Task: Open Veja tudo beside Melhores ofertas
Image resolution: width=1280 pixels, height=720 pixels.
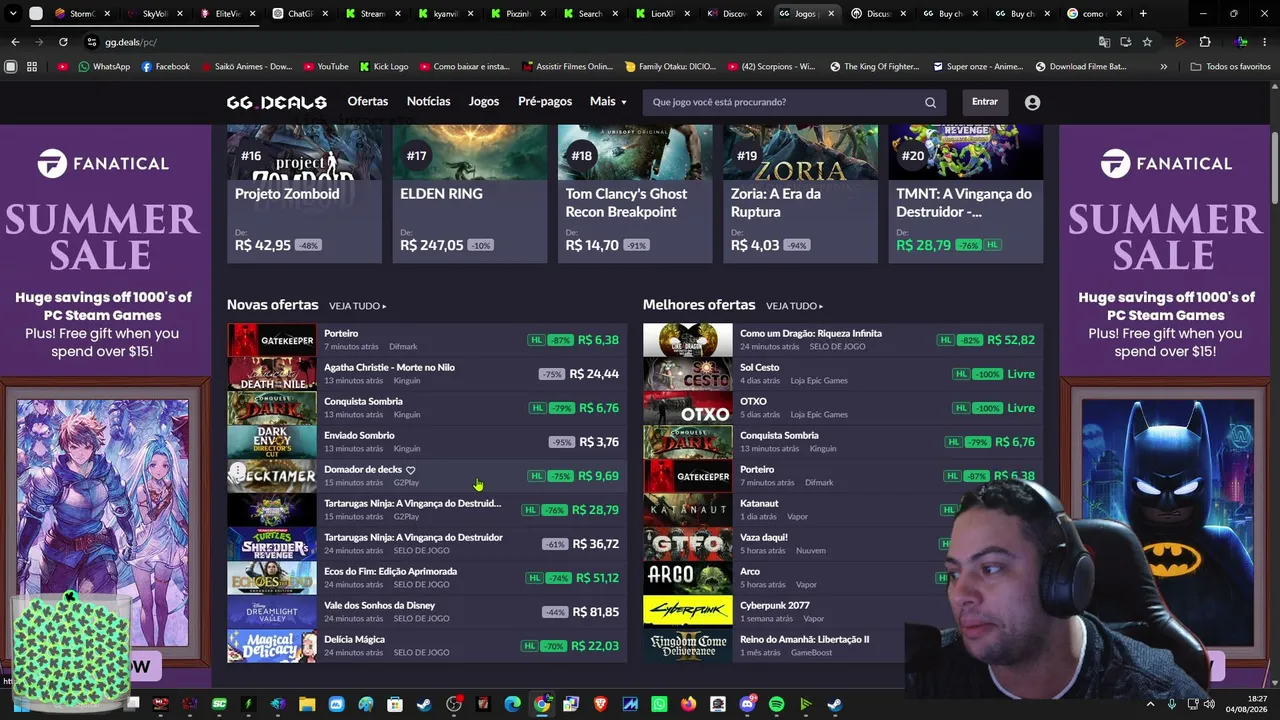Action: pyautogui.click(x=794, y=306)
